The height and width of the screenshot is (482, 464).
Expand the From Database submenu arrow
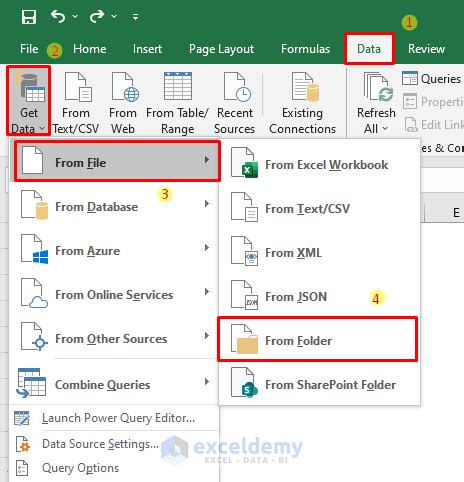tap(207, 204)
